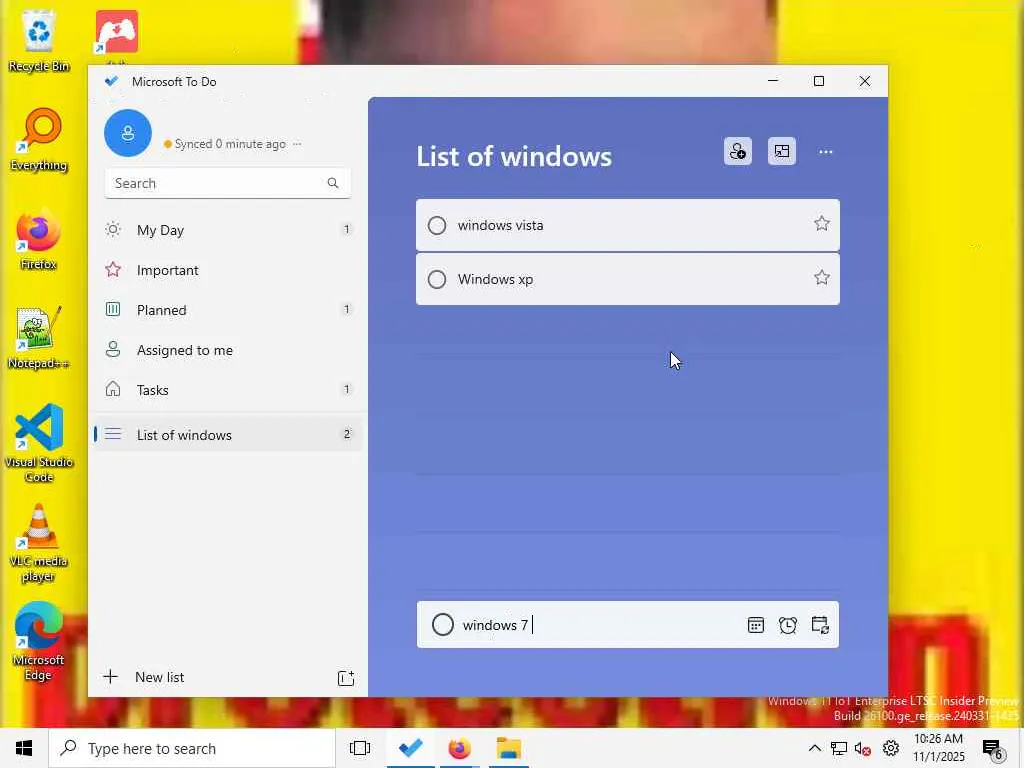
Task: Open Firefox desktop shortcut
Action: point(38,239)
